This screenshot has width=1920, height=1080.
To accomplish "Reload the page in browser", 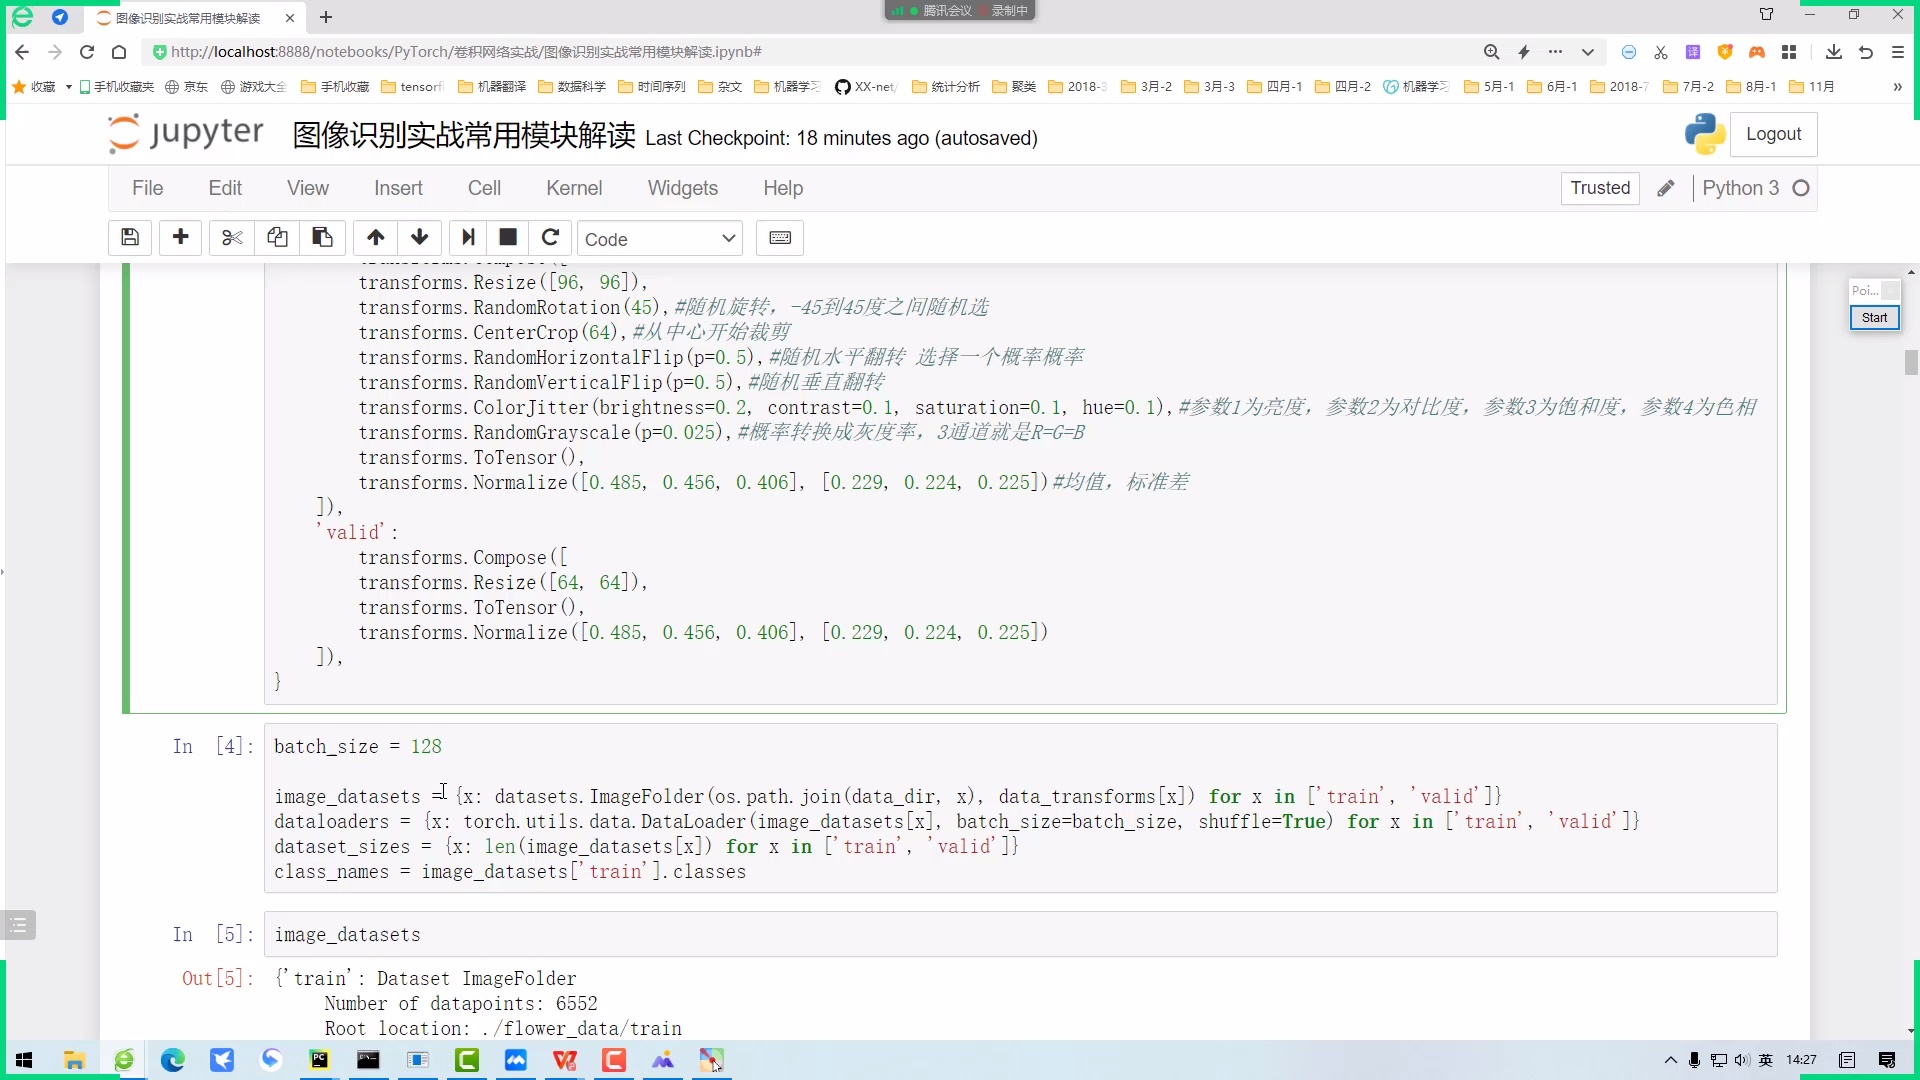I will click(x=87, y=52).
